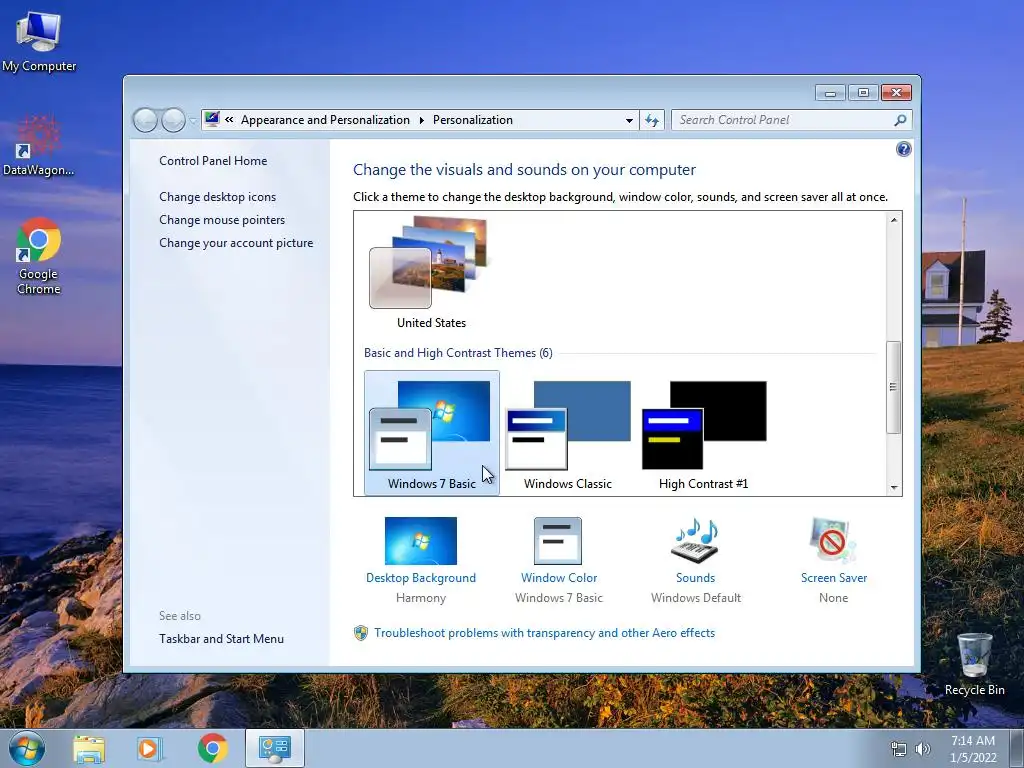The image size is (1024, 768).
Task: Click the volume speaker tray icon
Action: pos(922,749)
